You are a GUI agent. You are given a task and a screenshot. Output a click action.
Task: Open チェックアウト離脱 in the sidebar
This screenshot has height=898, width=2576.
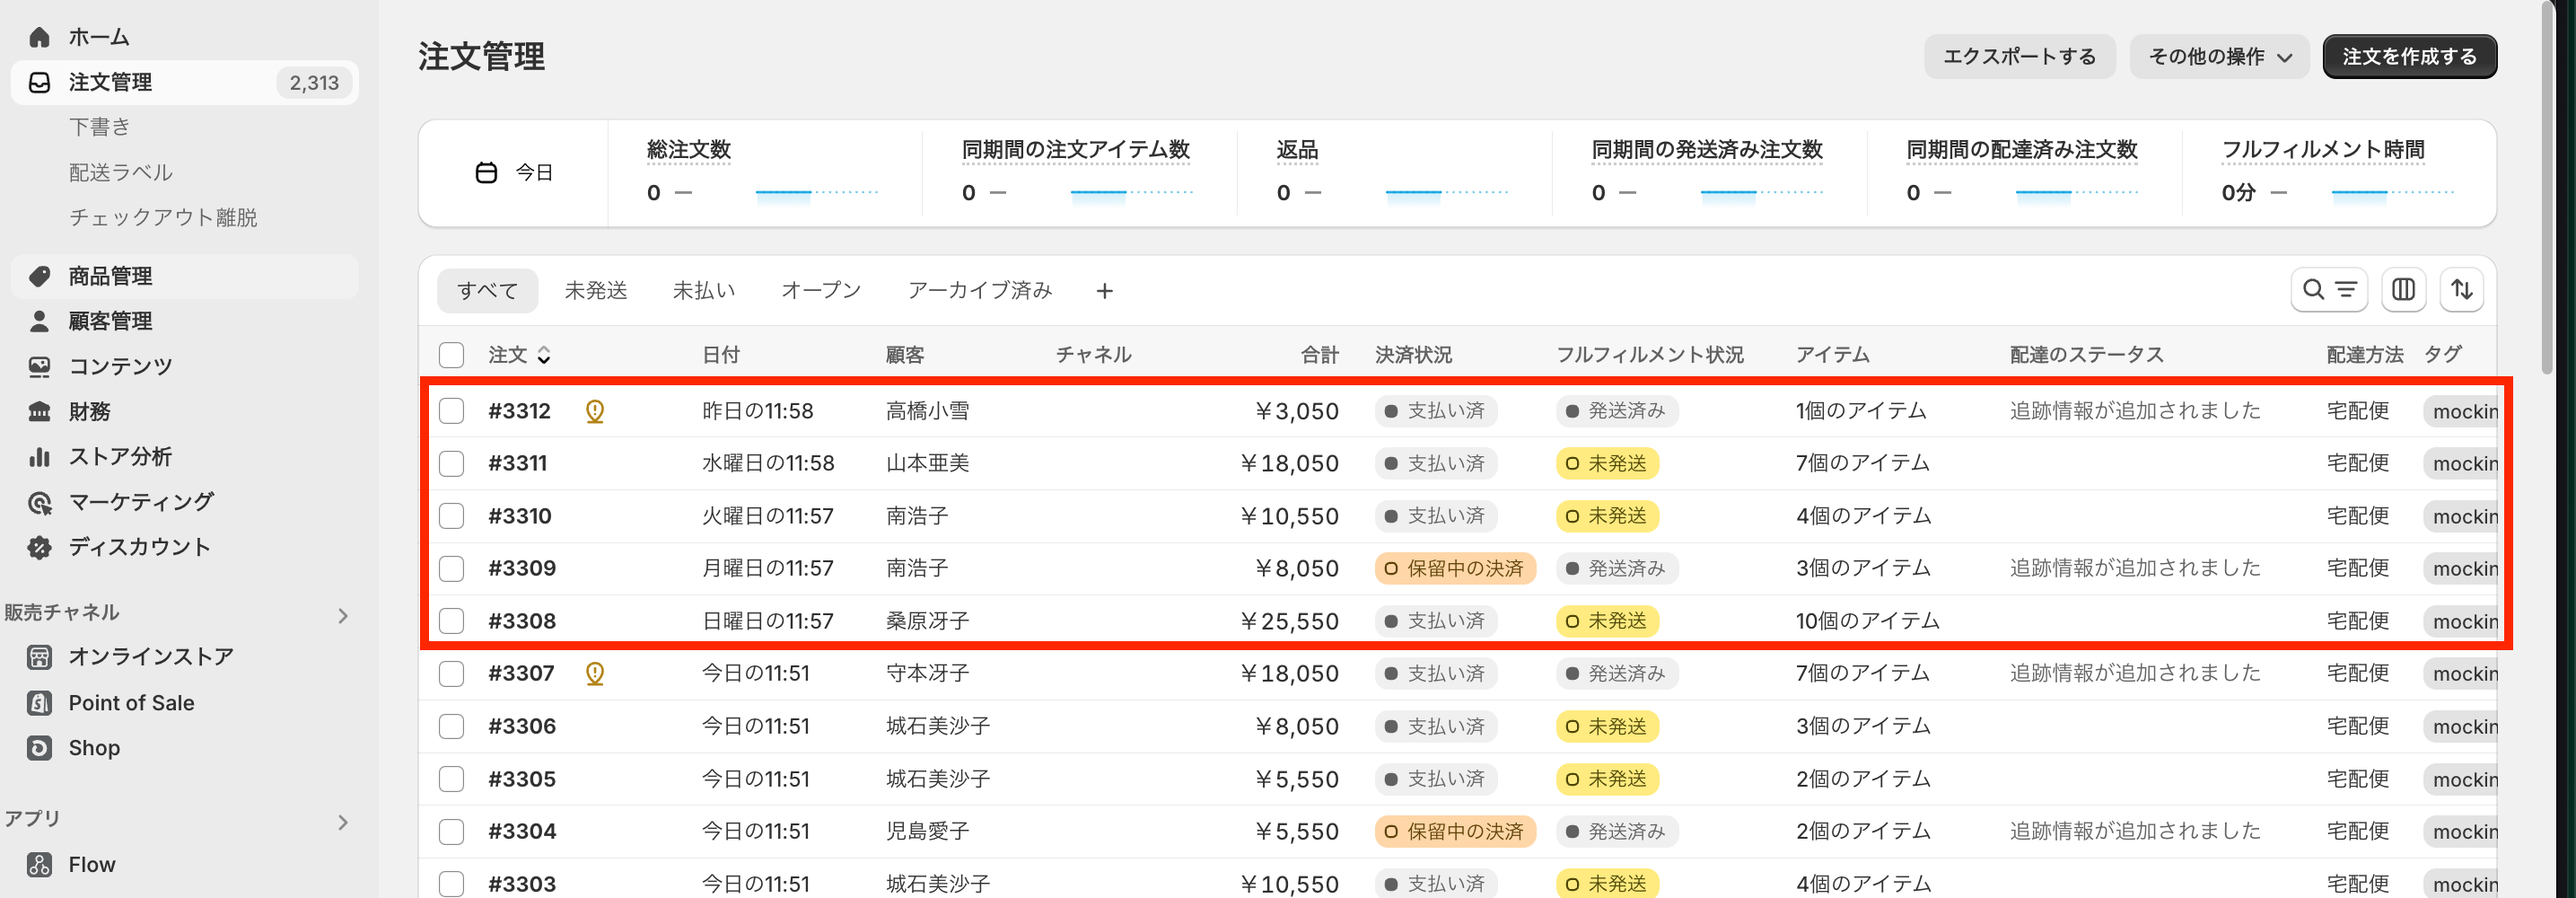pyautogui.click(x=163, y=218)
